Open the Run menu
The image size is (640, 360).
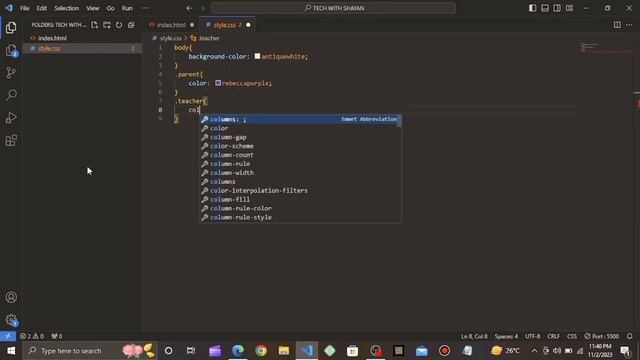tap(127, 8)
